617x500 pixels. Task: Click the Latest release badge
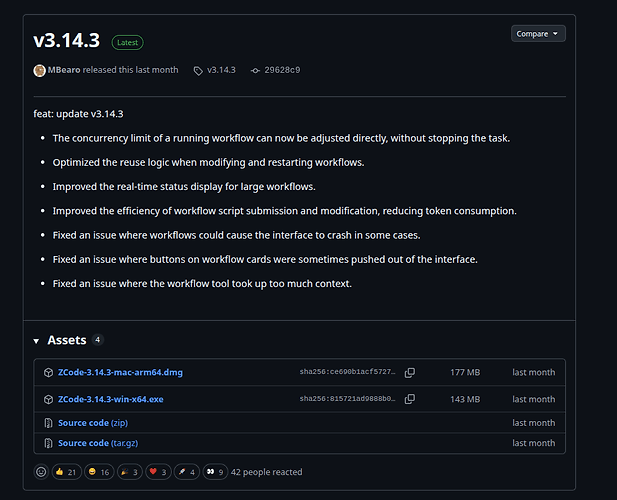[127, 42]
